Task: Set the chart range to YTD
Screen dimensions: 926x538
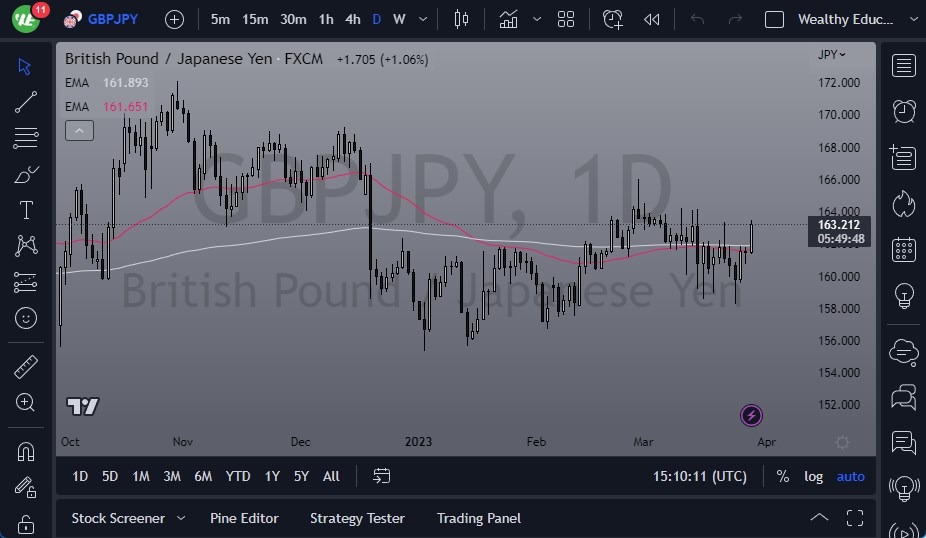Action: [x=238, y=476]
